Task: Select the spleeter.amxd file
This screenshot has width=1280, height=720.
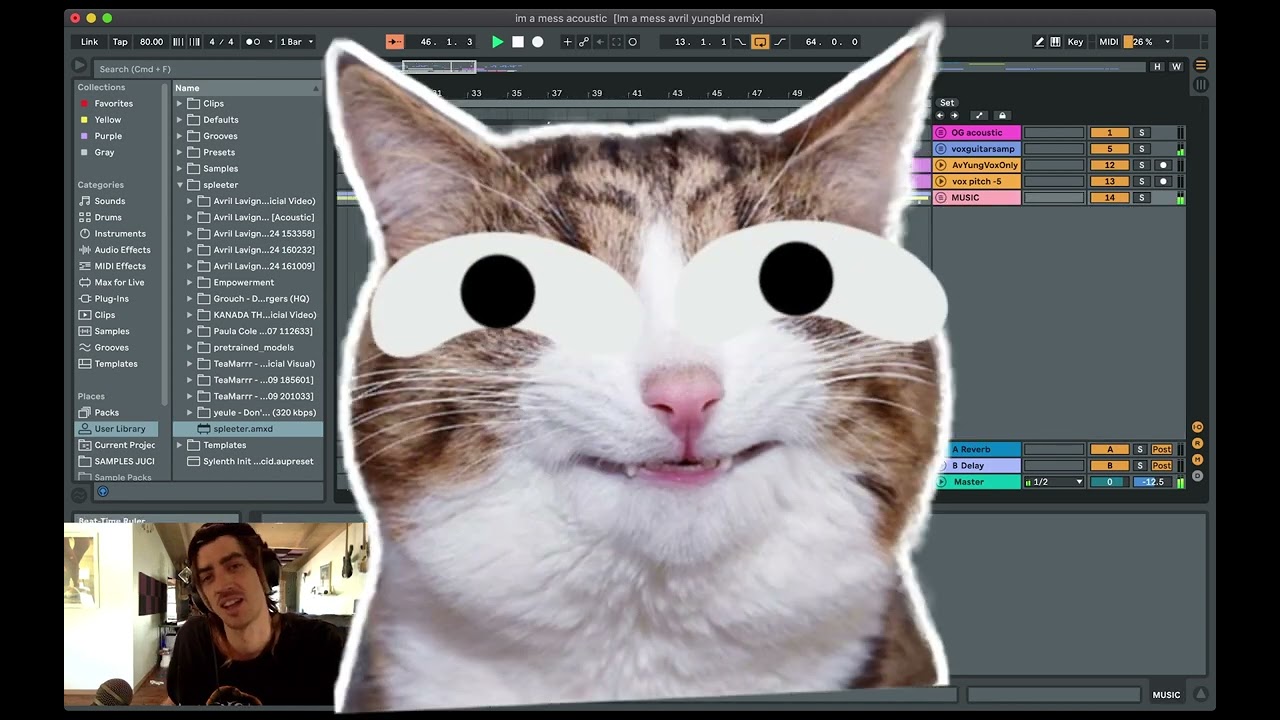Action: click(x=247, y=429)
